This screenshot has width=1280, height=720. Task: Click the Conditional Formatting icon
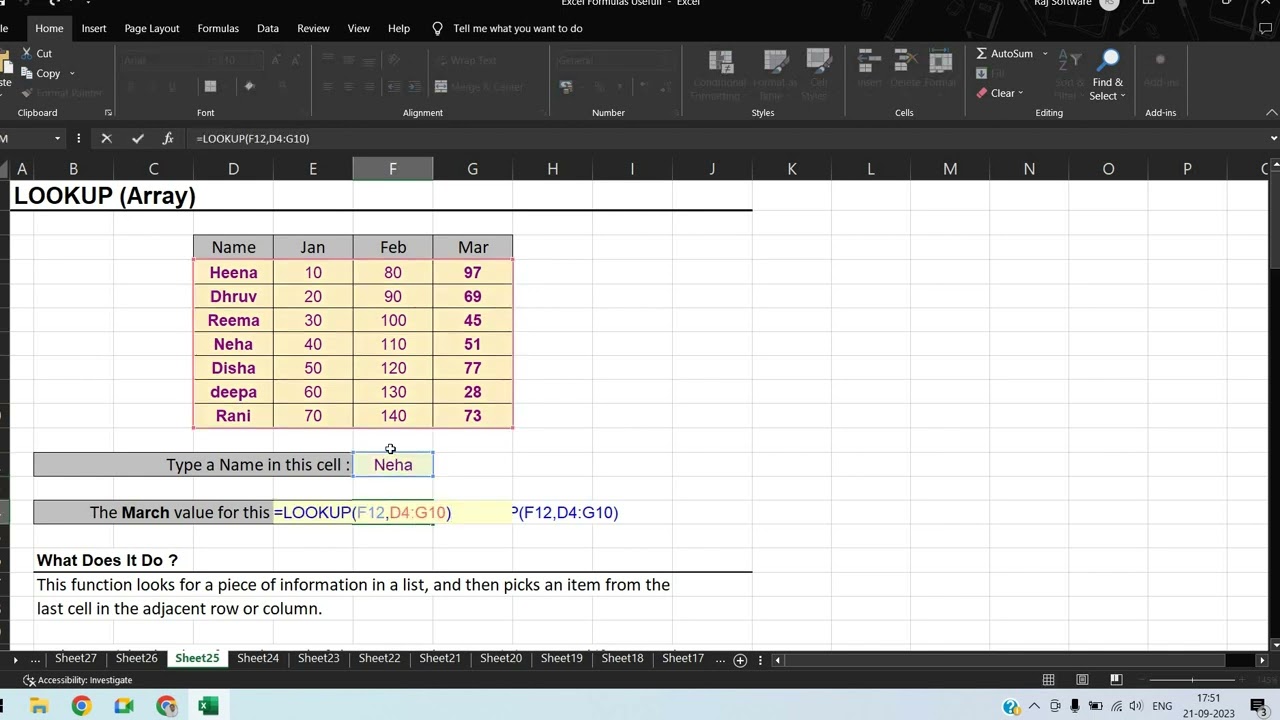(720, 75)
